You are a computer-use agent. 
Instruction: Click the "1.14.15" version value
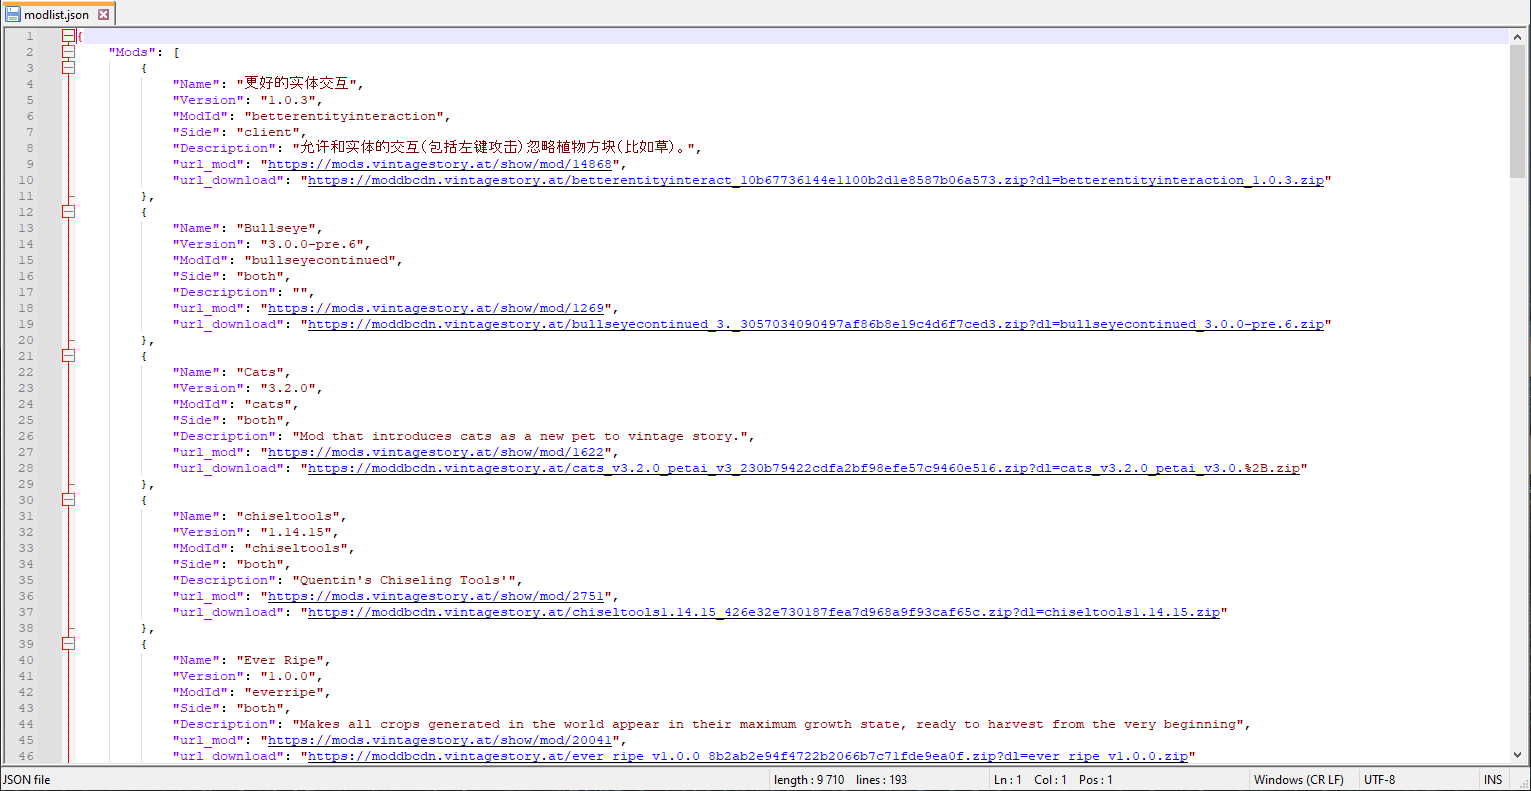coord(296,532)
